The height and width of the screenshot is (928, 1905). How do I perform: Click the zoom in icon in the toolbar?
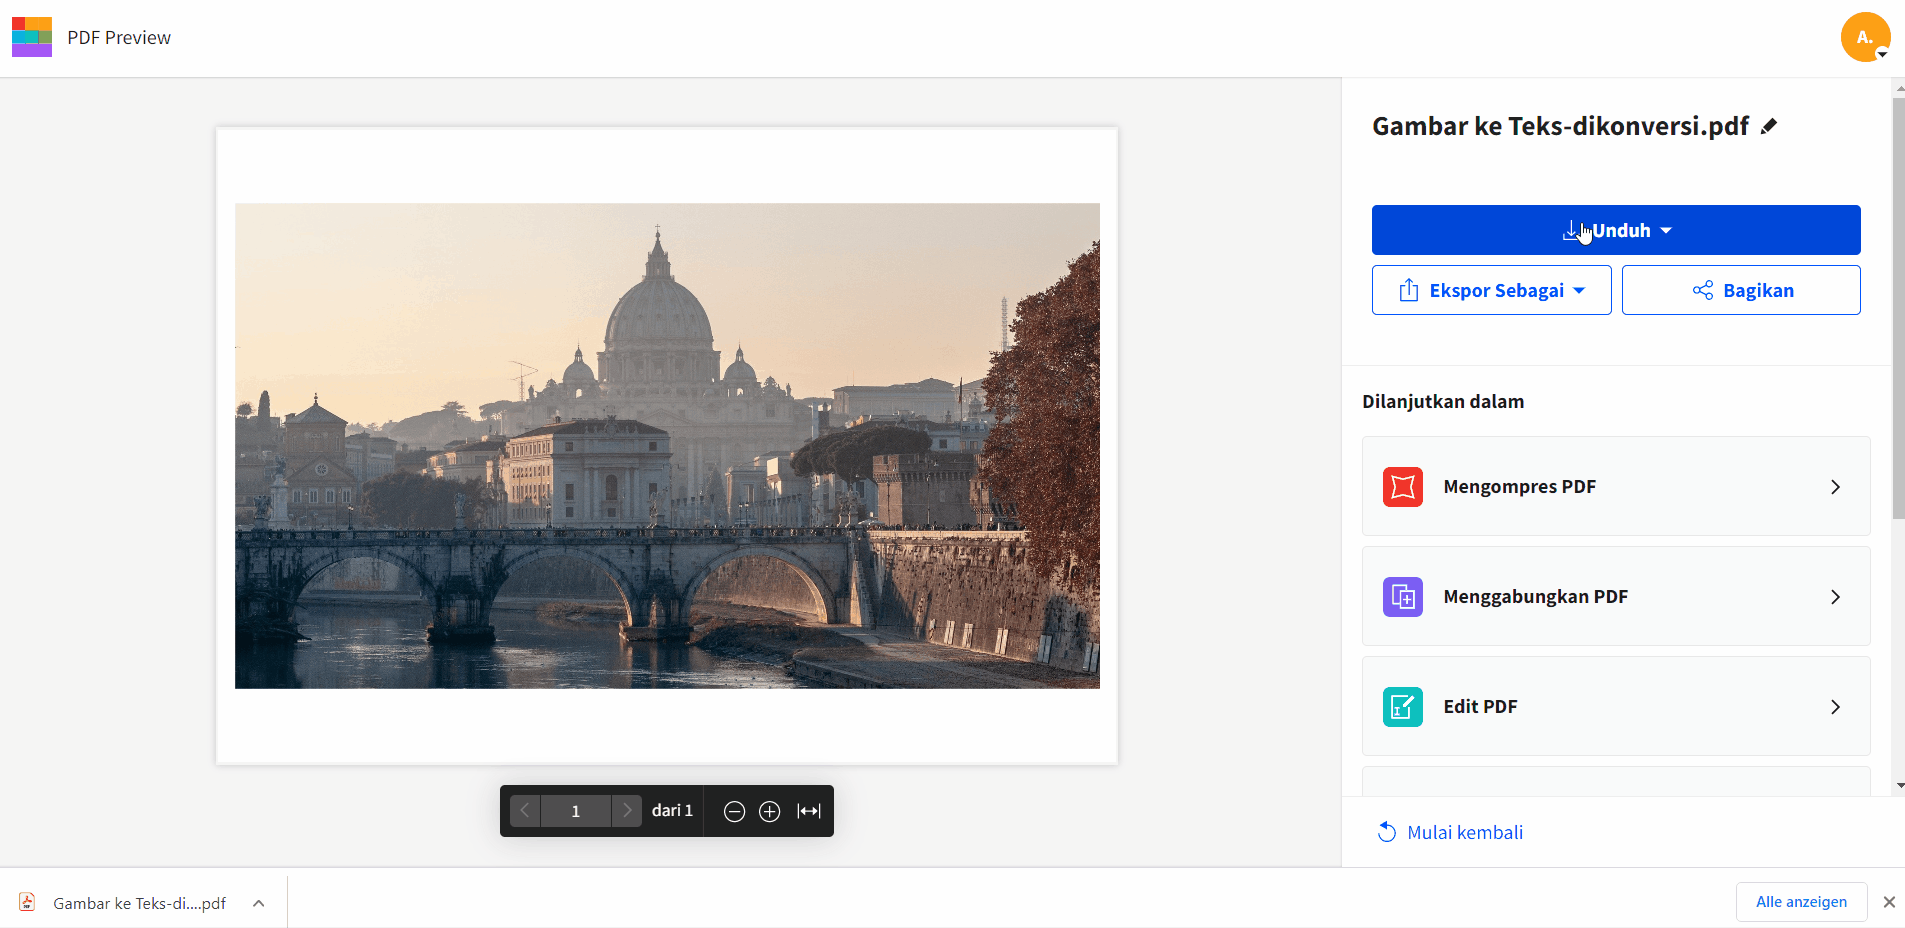click(769, 811)
